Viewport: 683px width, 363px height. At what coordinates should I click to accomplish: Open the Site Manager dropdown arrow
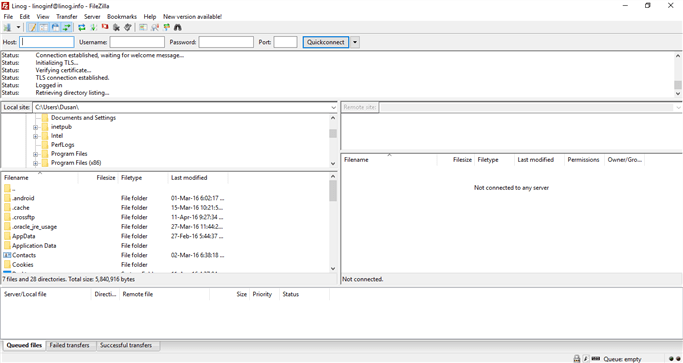18,27
